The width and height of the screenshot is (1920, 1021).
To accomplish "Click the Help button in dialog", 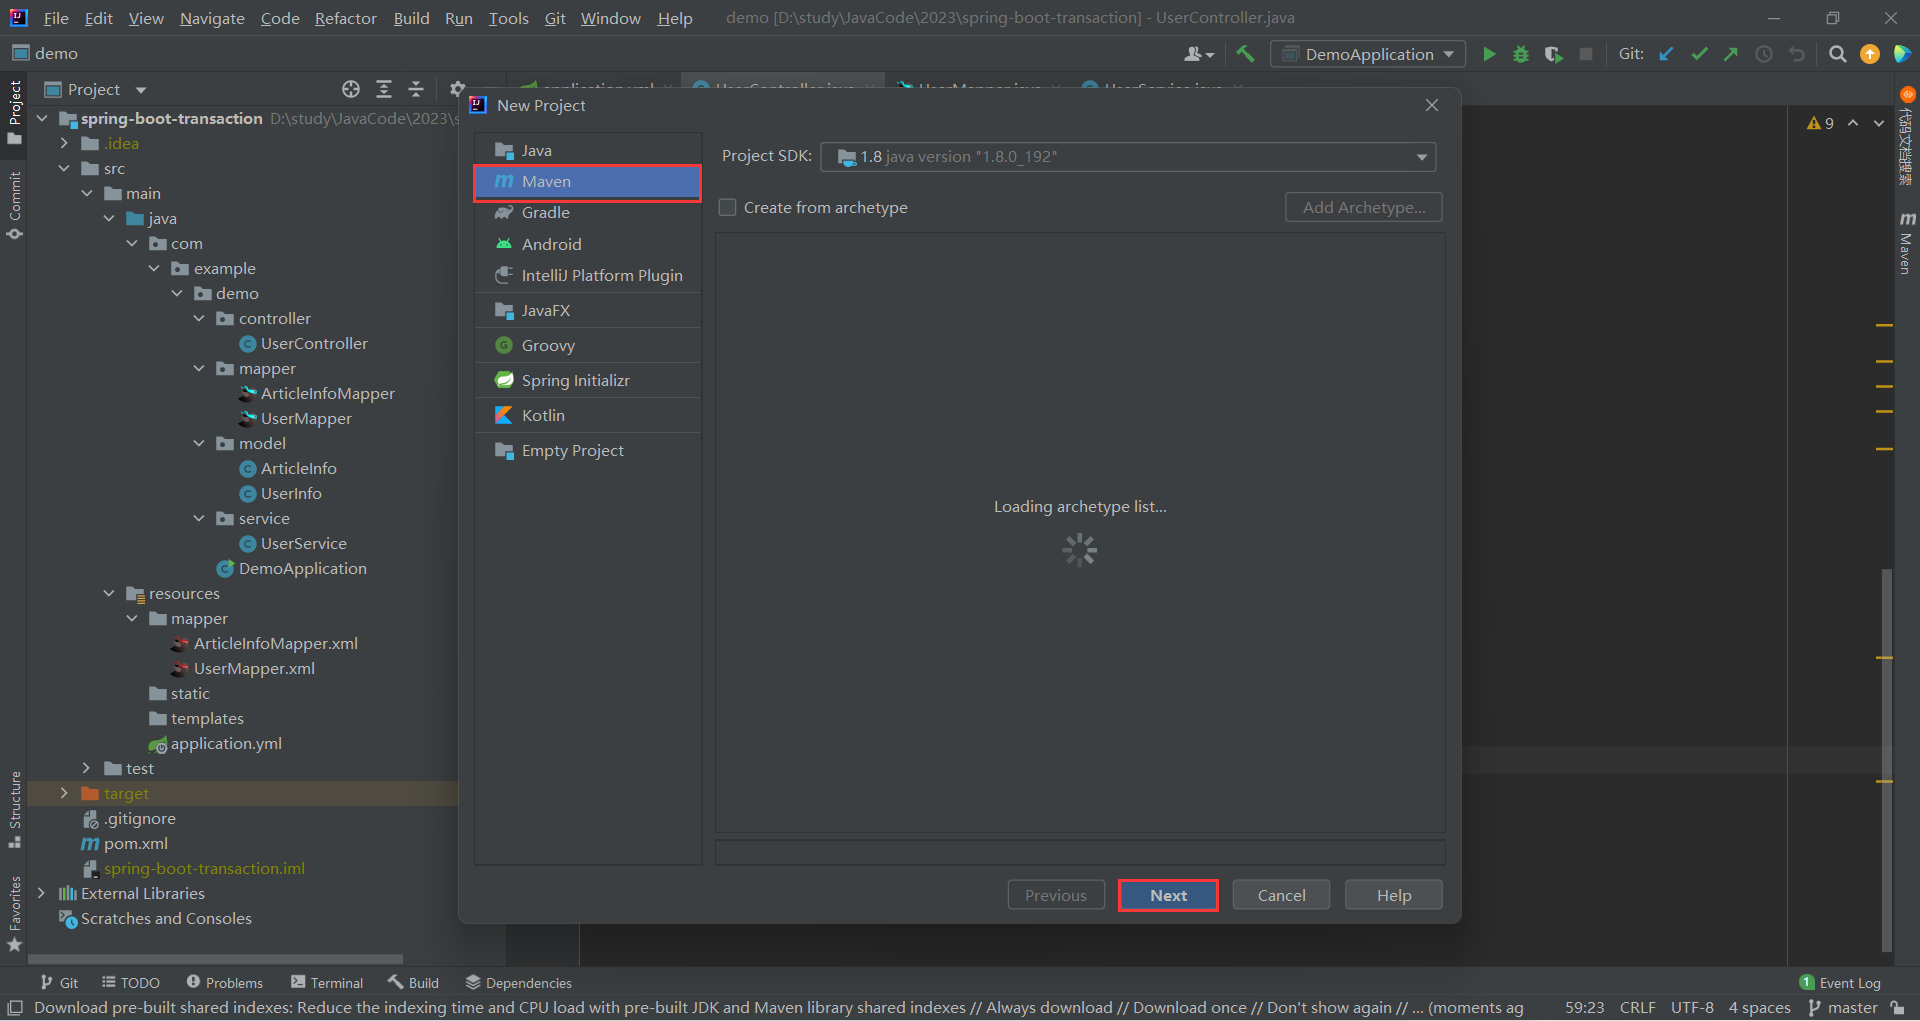I will pyautogui.click(x=1394, y=895).
